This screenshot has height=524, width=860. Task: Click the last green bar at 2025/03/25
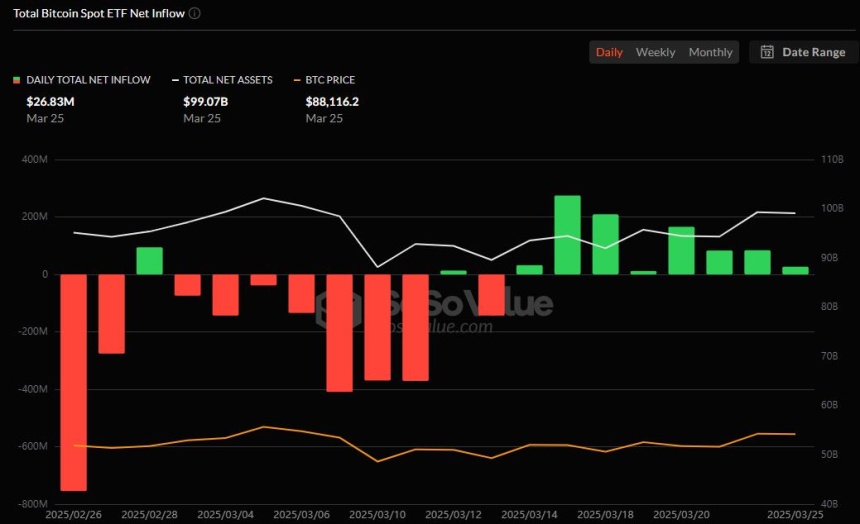[795, 270]
